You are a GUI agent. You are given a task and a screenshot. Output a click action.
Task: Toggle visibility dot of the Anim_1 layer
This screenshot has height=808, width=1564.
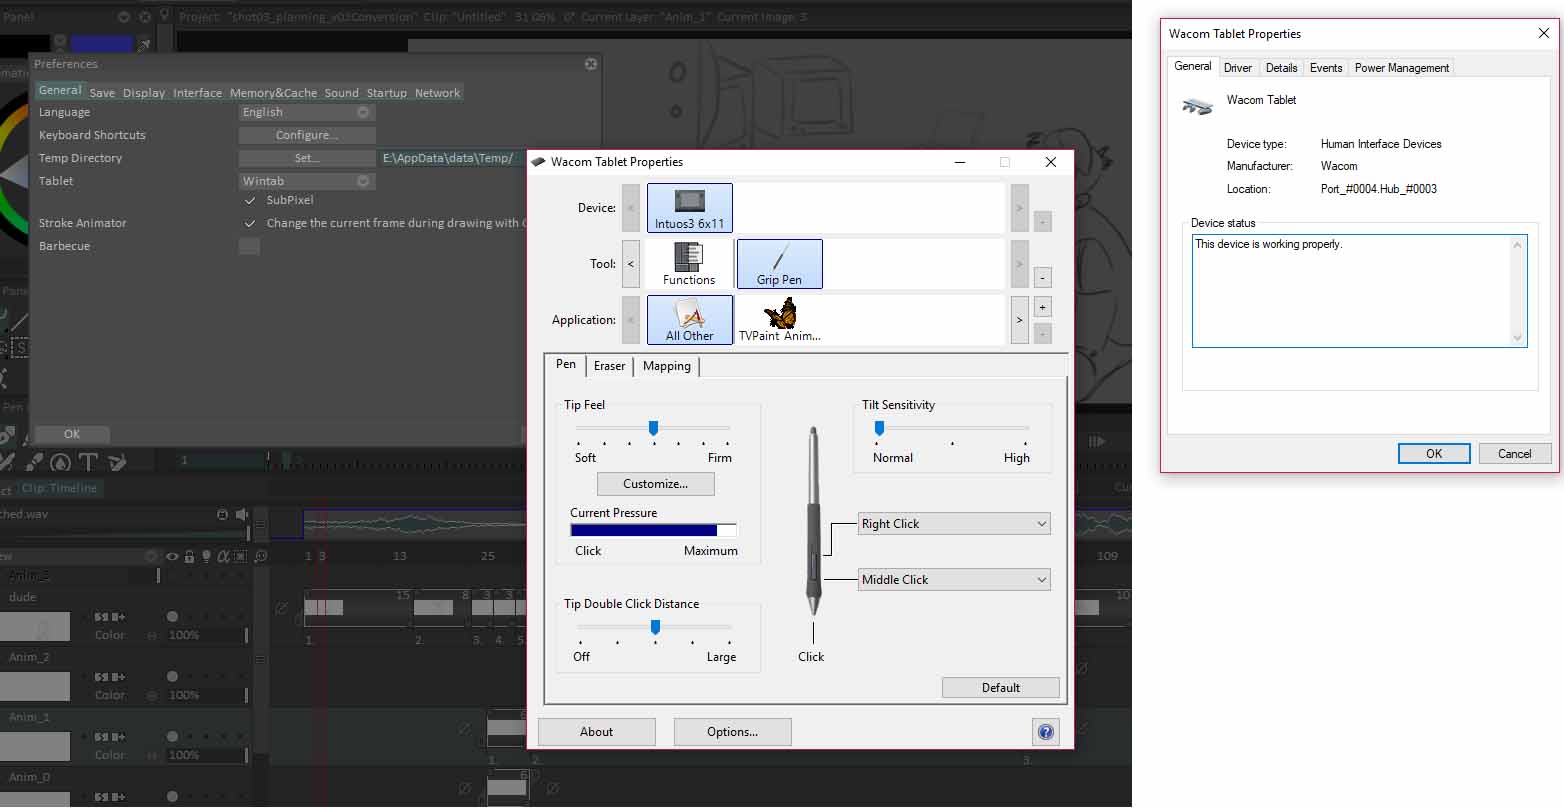(172, 737)
